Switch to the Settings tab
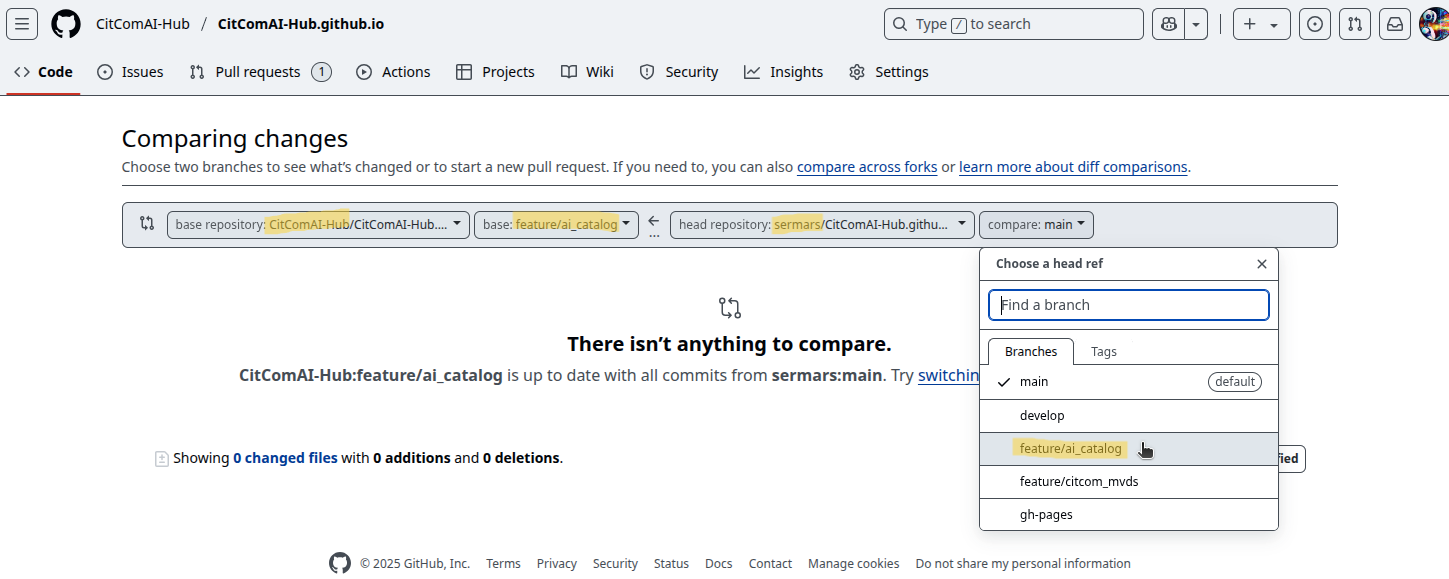 tap(889, 72)
